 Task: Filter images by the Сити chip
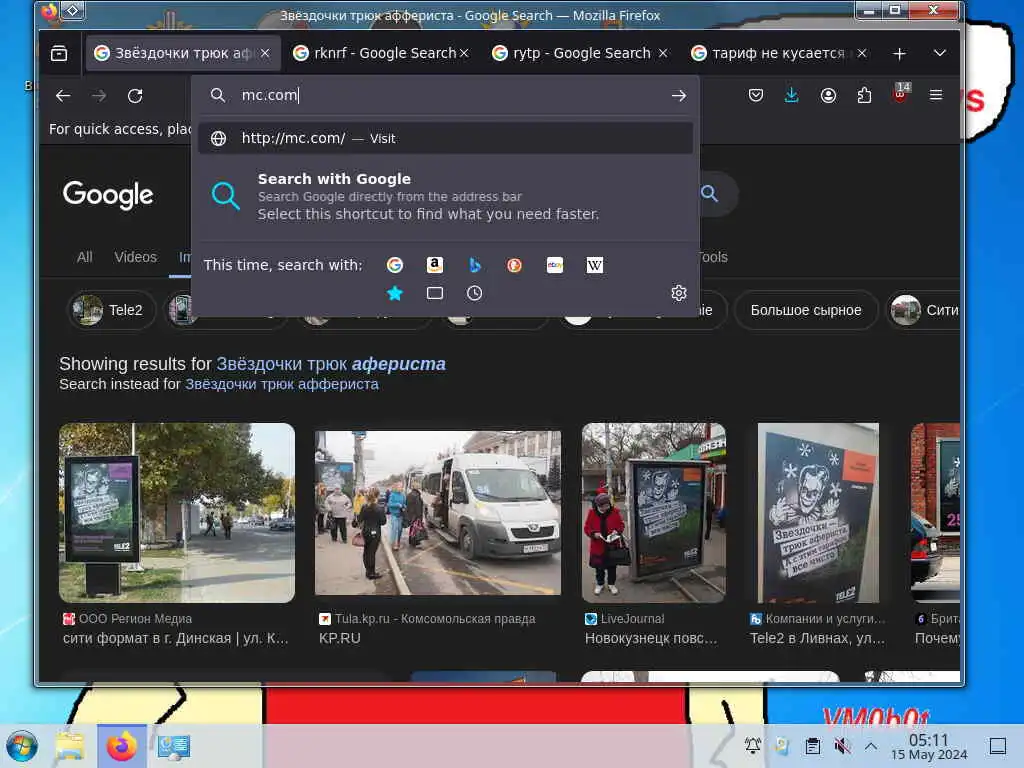[924, 310]
